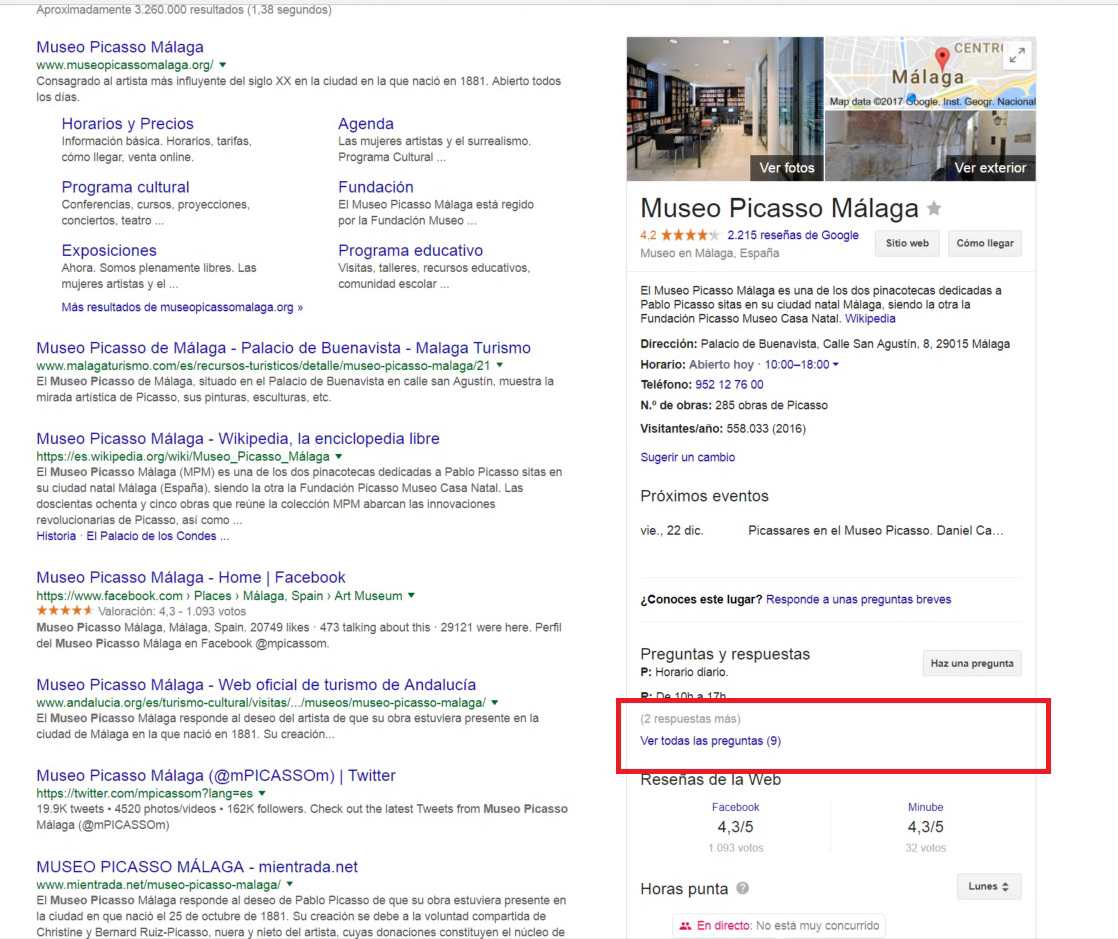
Task: Select the '558.033 (2016)' visitors value
Action: [x=766, y=429]
